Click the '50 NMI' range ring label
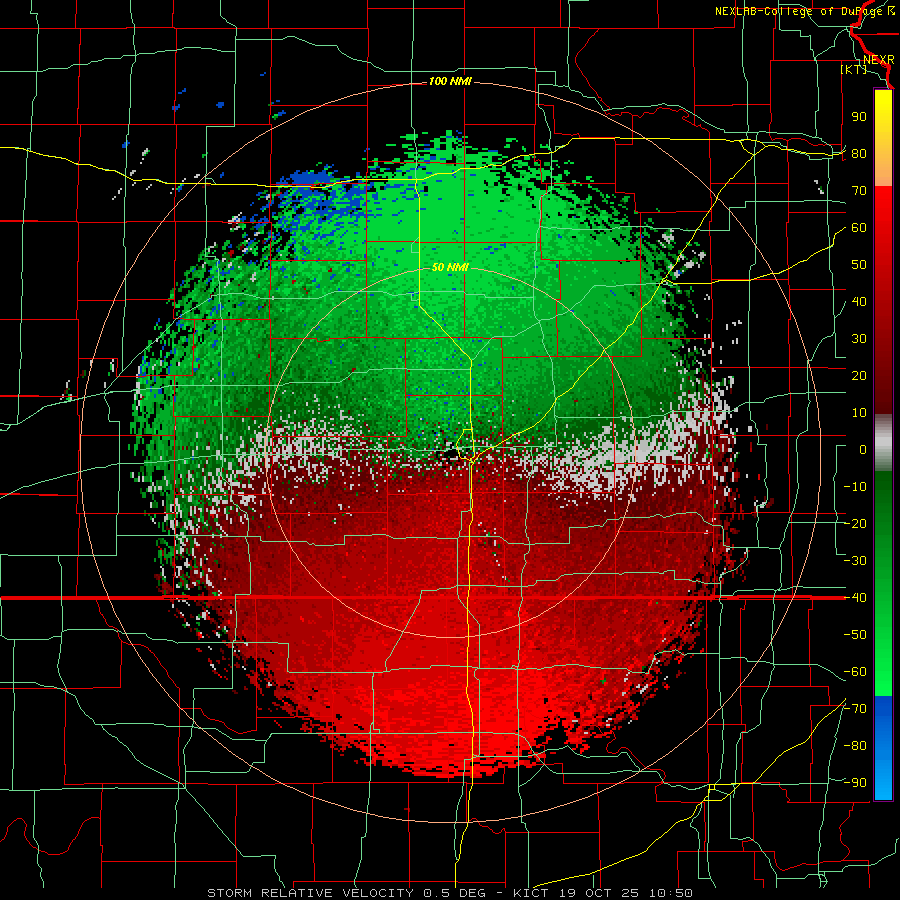 (x=450, y=267)
